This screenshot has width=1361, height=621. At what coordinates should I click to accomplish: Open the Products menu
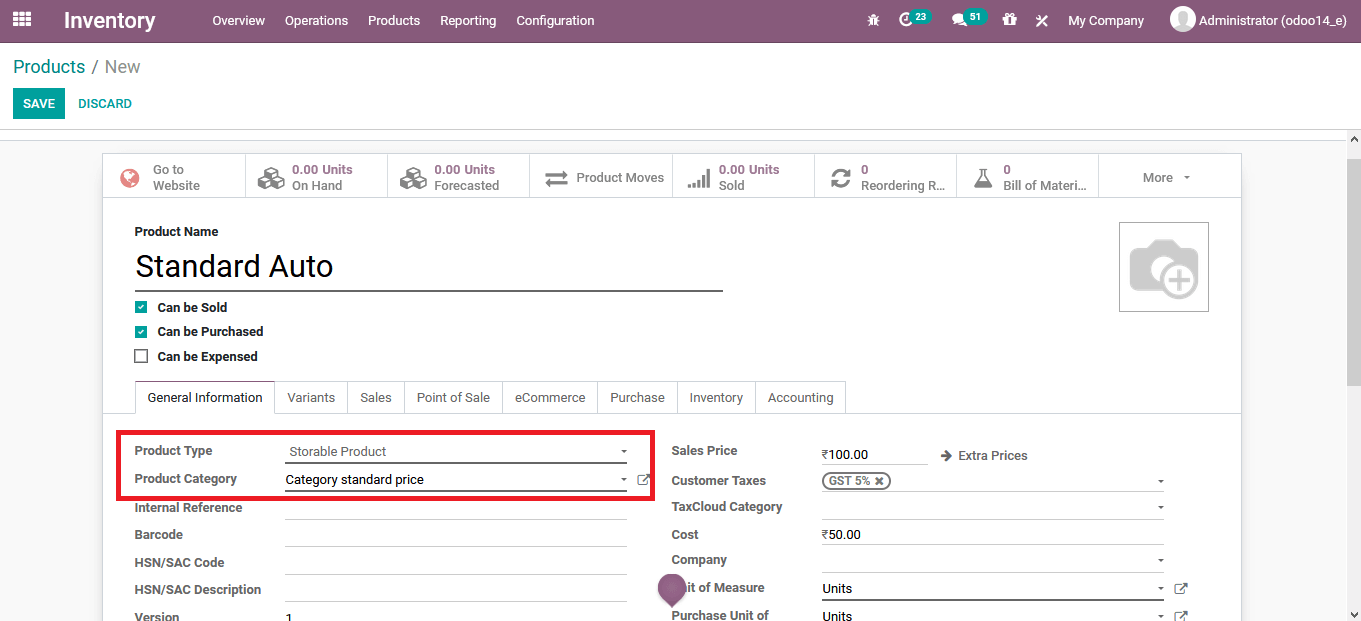click(394, 20)
